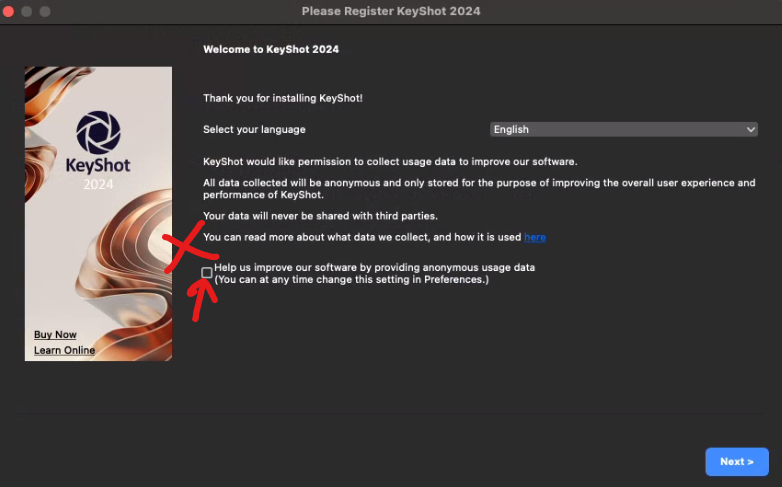This screenshot has width=782, height=487.
Task: Click the 'Thank you for installing KeyShot!' text
Action: click(x=283, y=97)
